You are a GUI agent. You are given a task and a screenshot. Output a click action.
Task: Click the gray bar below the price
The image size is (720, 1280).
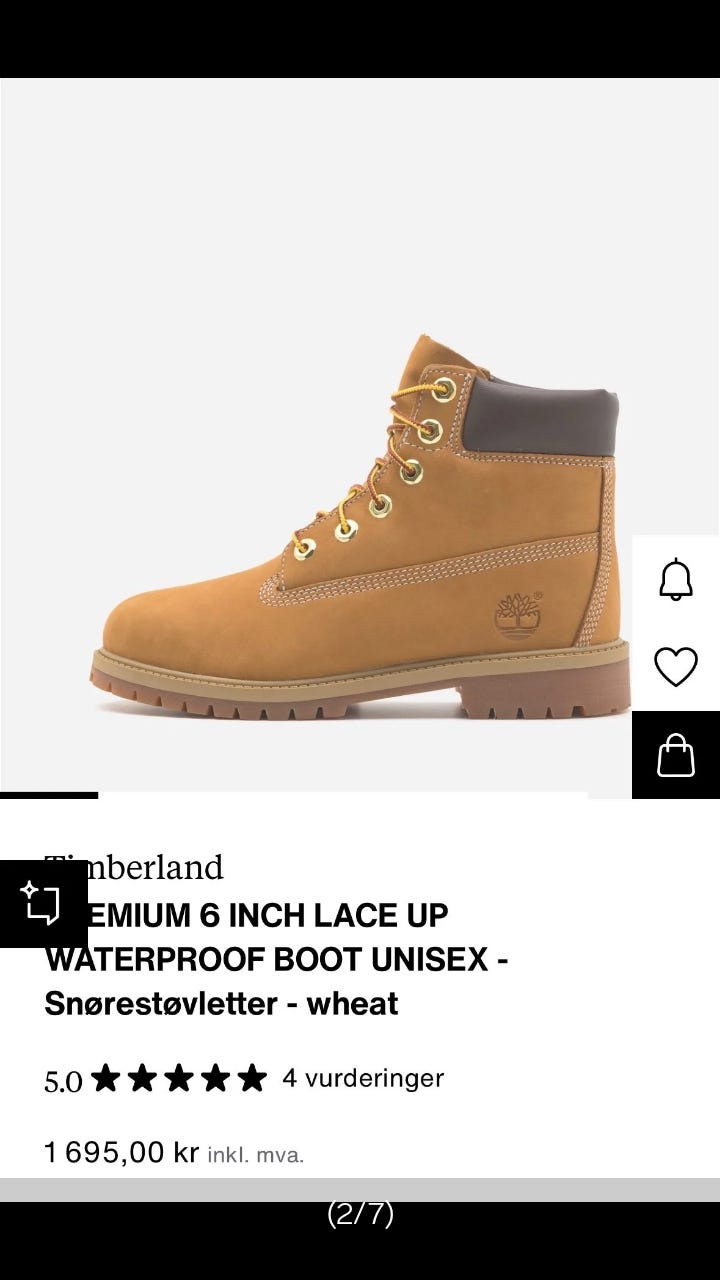click(x=360, y=1190)
